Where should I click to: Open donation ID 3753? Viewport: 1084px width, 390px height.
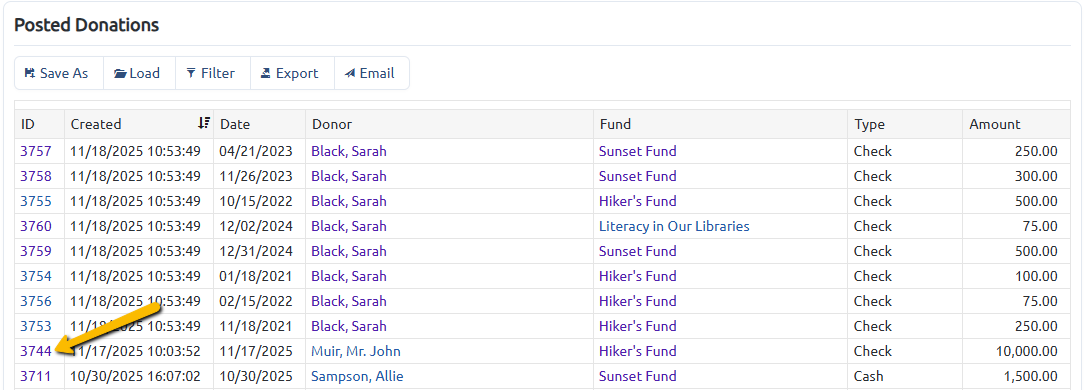pos(36,326)
